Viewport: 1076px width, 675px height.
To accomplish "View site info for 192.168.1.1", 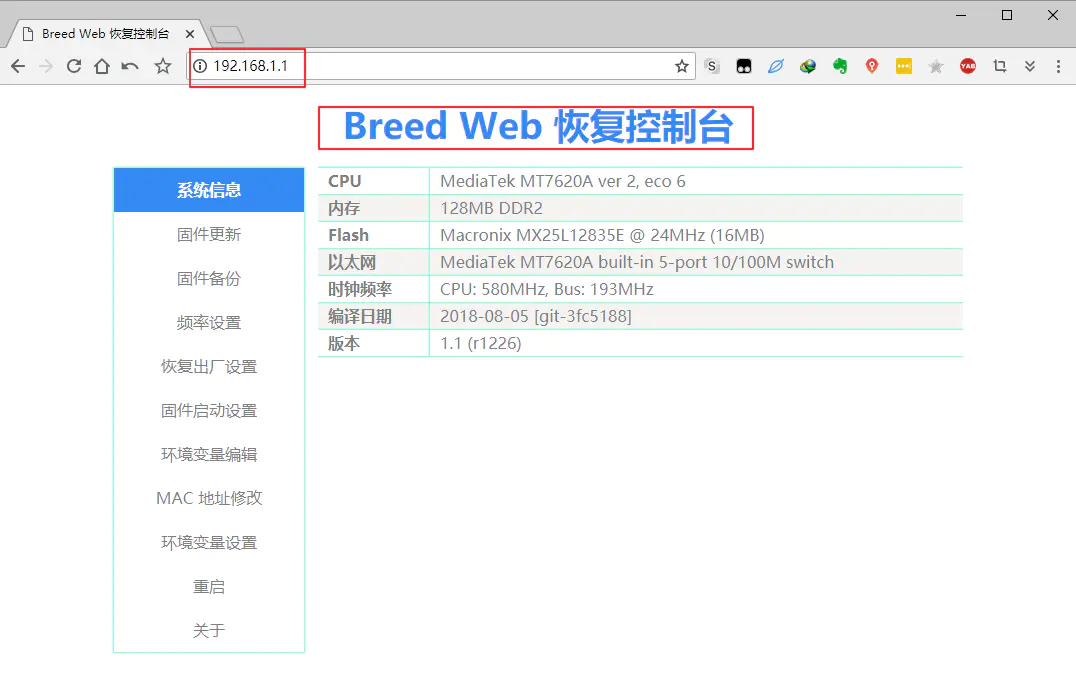I will (200, 66).
